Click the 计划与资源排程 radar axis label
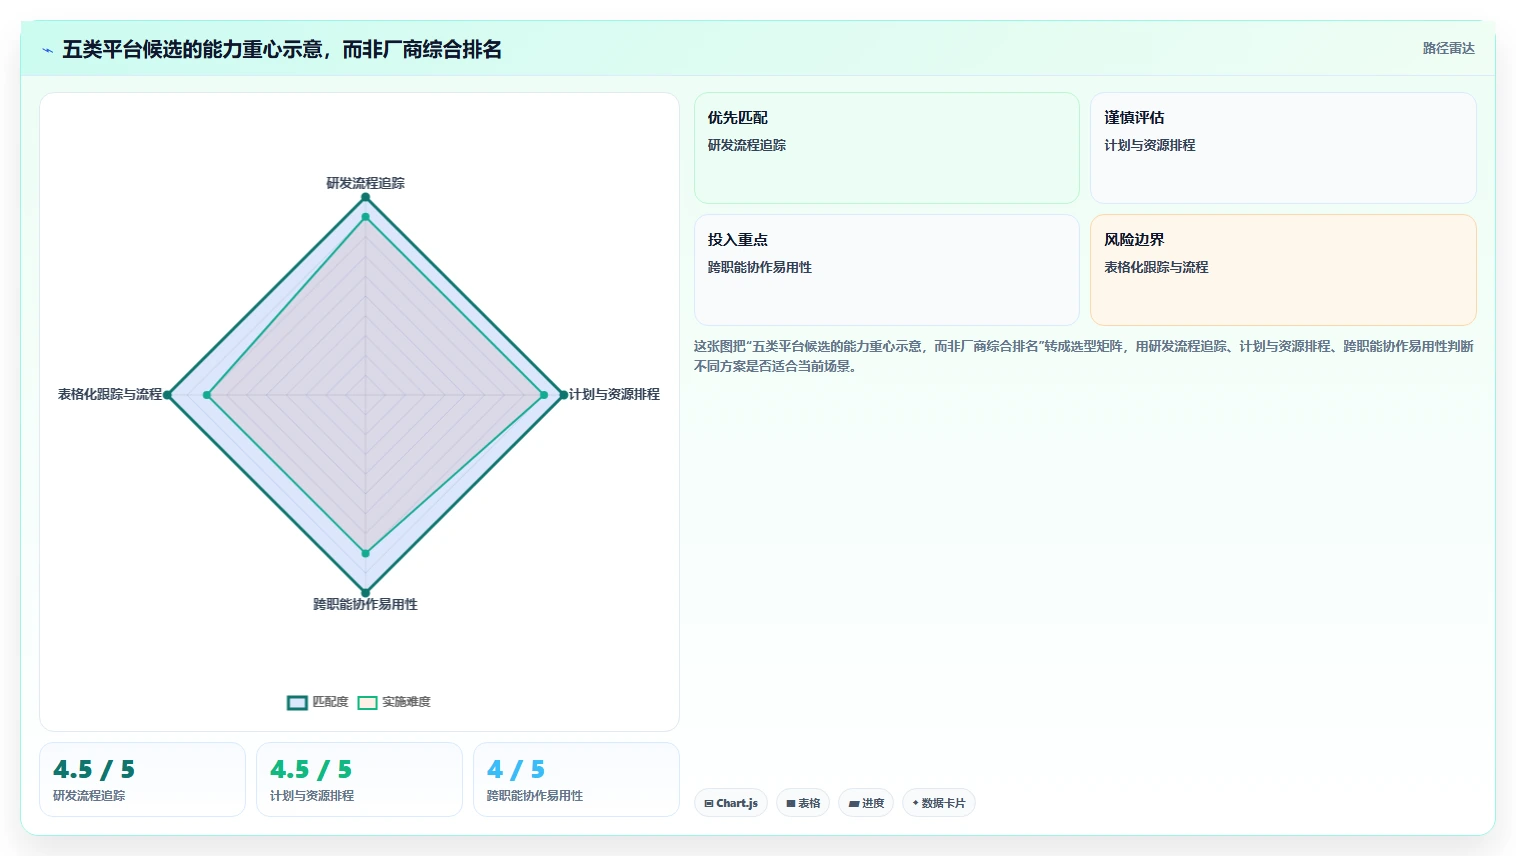1516x856 pixels. pos(614,394)
